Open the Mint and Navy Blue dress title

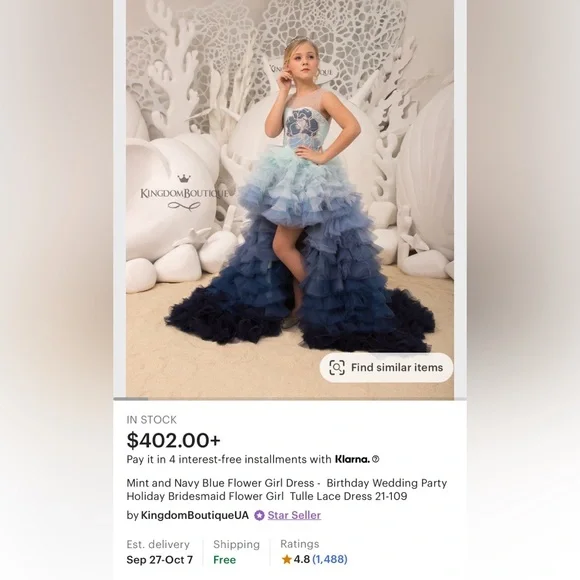287,489
